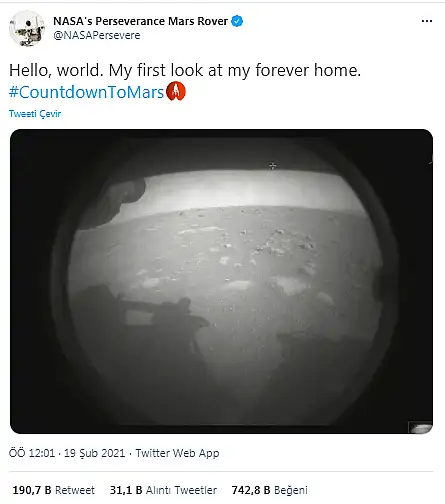The image size is (445, 504).
Task: Click the 19 Şub 2021 date
Action: [x=94, y=453]
